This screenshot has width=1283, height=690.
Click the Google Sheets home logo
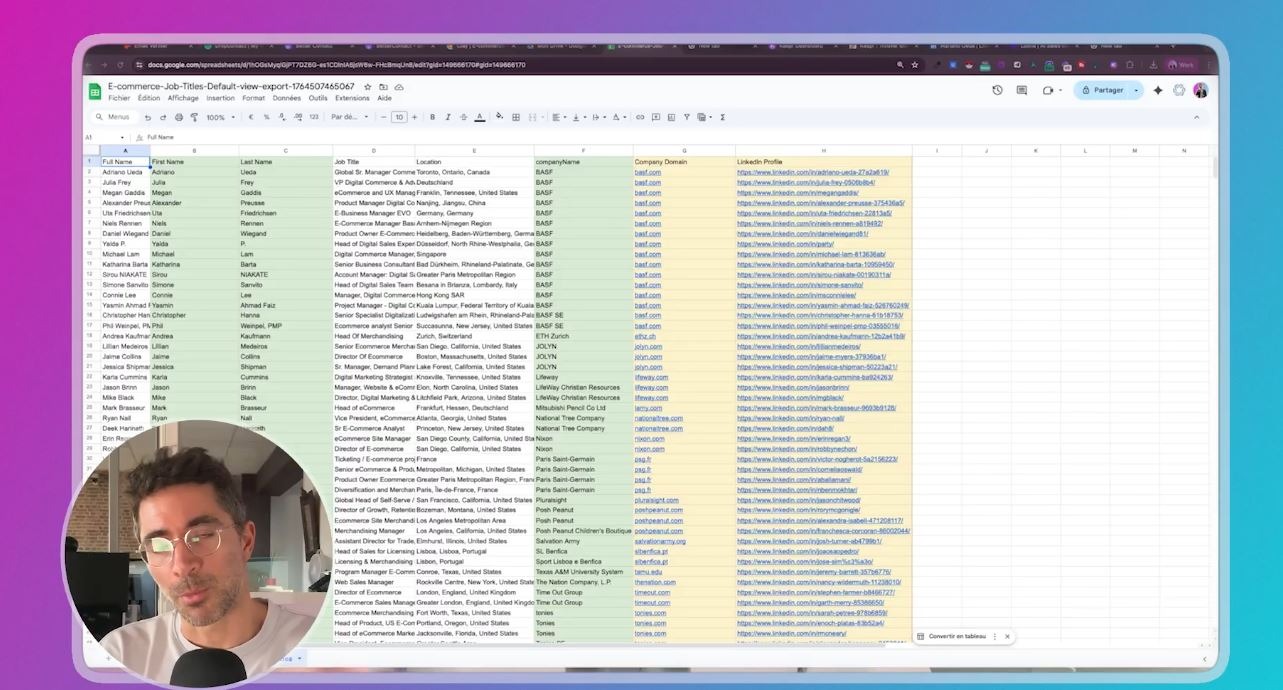coord(95,91)
